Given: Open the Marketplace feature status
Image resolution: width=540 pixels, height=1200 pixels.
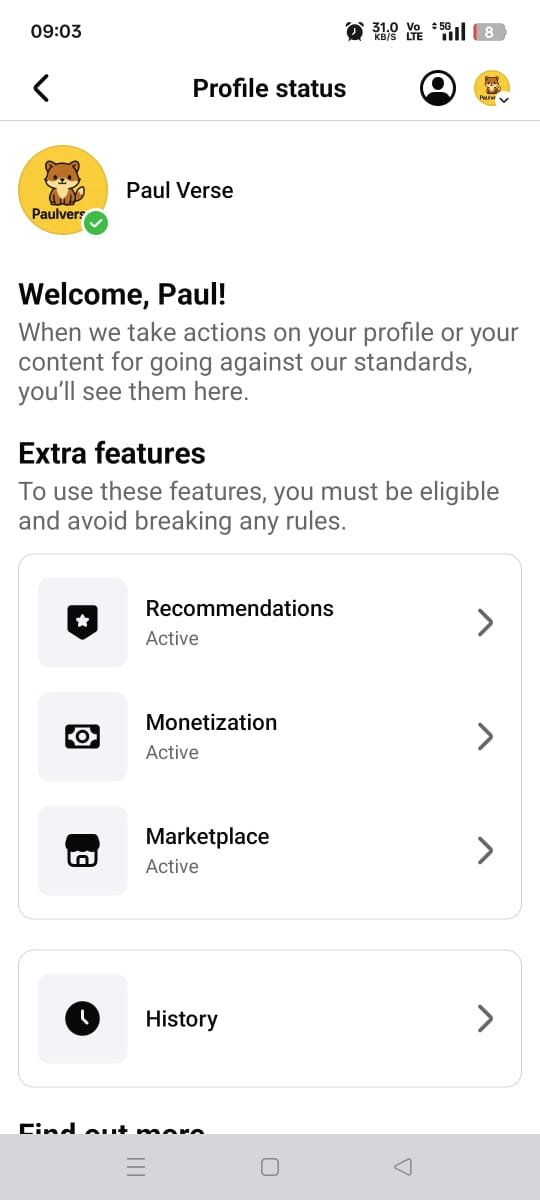Looking at the screenshot, I should [x=270, y=850].
